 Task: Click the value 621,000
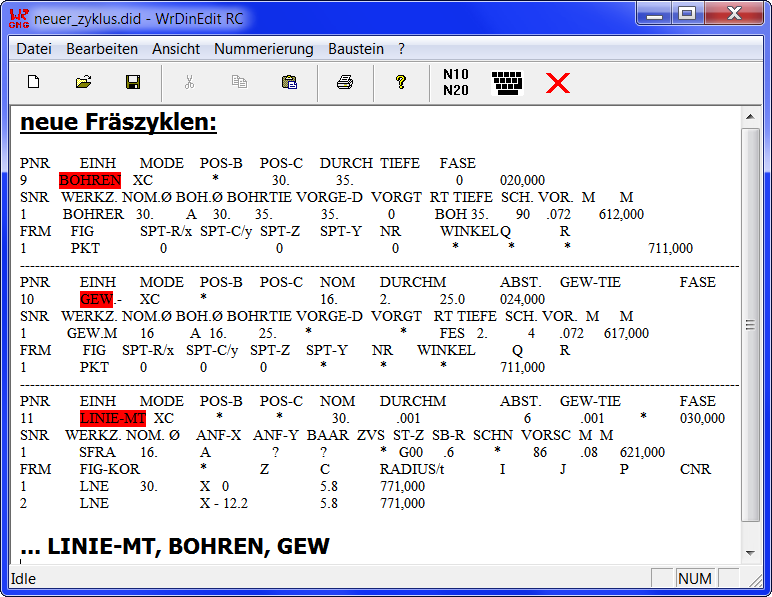(x=643, y=453)
